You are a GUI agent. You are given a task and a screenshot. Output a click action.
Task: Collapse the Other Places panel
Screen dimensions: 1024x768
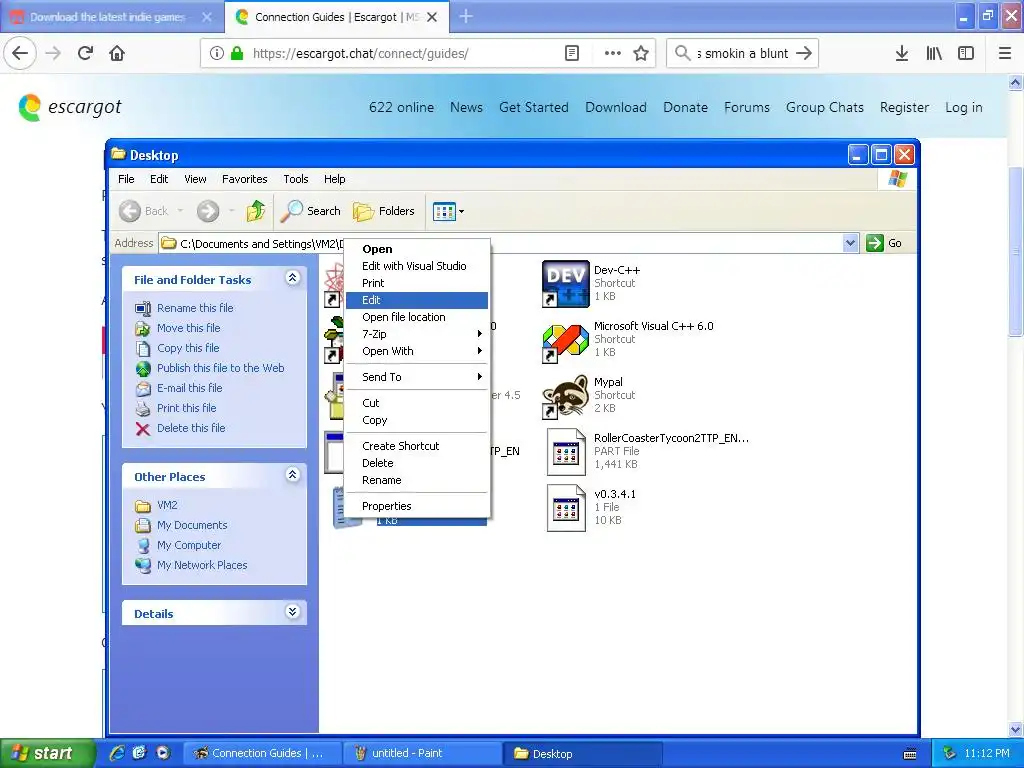tap(293, 475)
